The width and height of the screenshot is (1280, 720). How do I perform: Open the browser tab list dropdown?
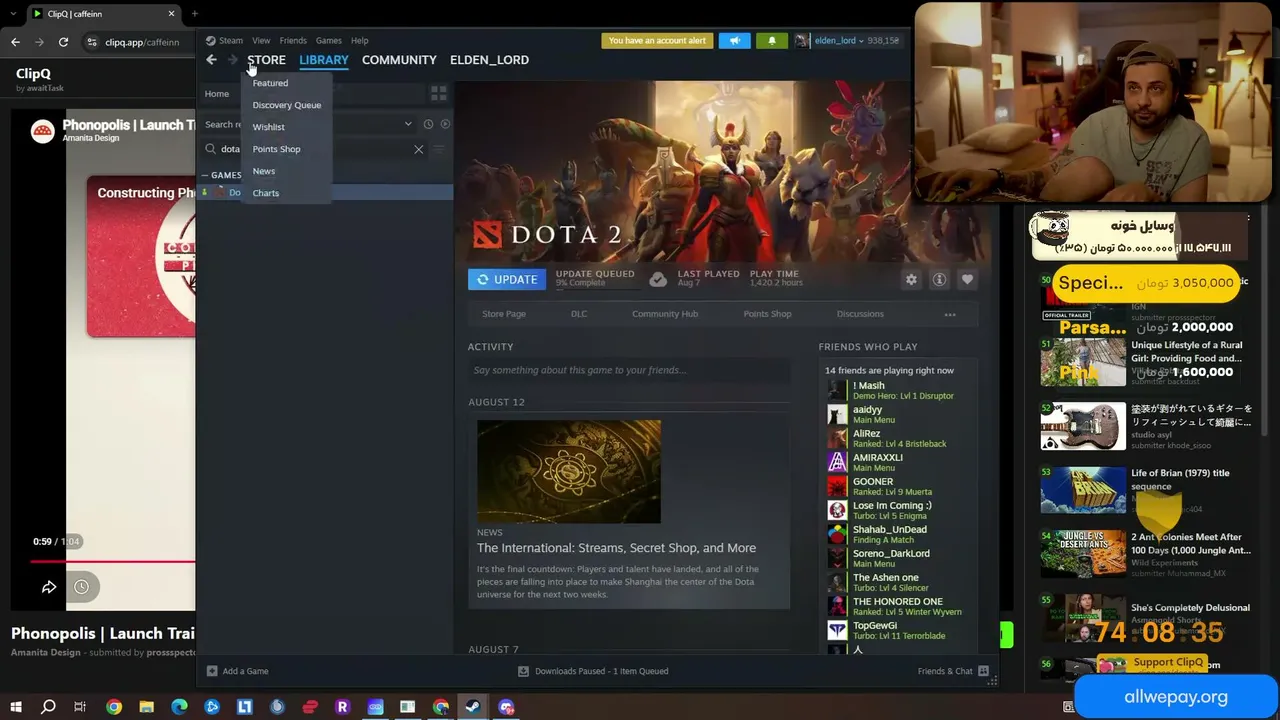12,14
